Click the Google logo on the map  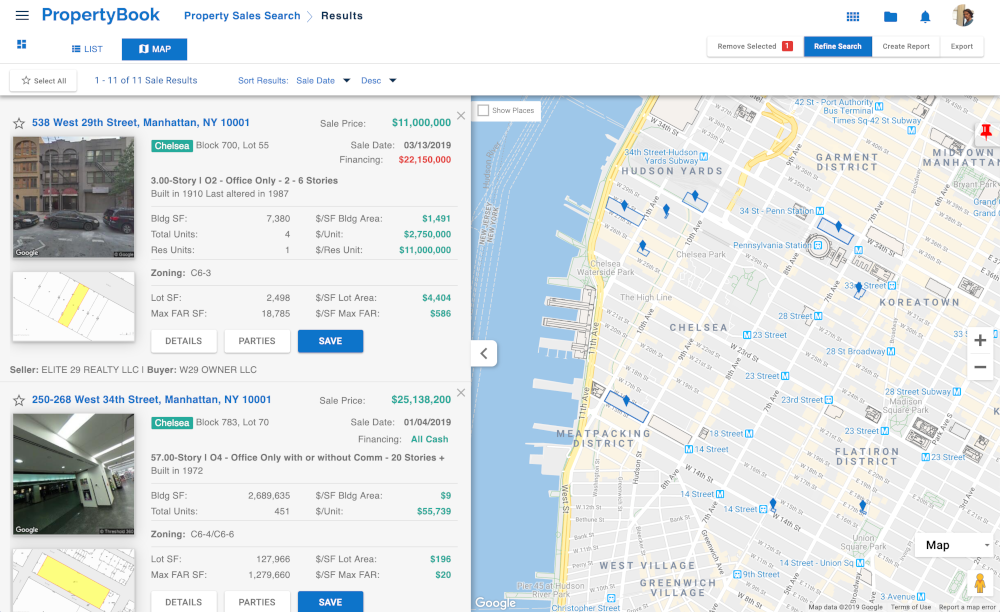click(x=496, y=602)
